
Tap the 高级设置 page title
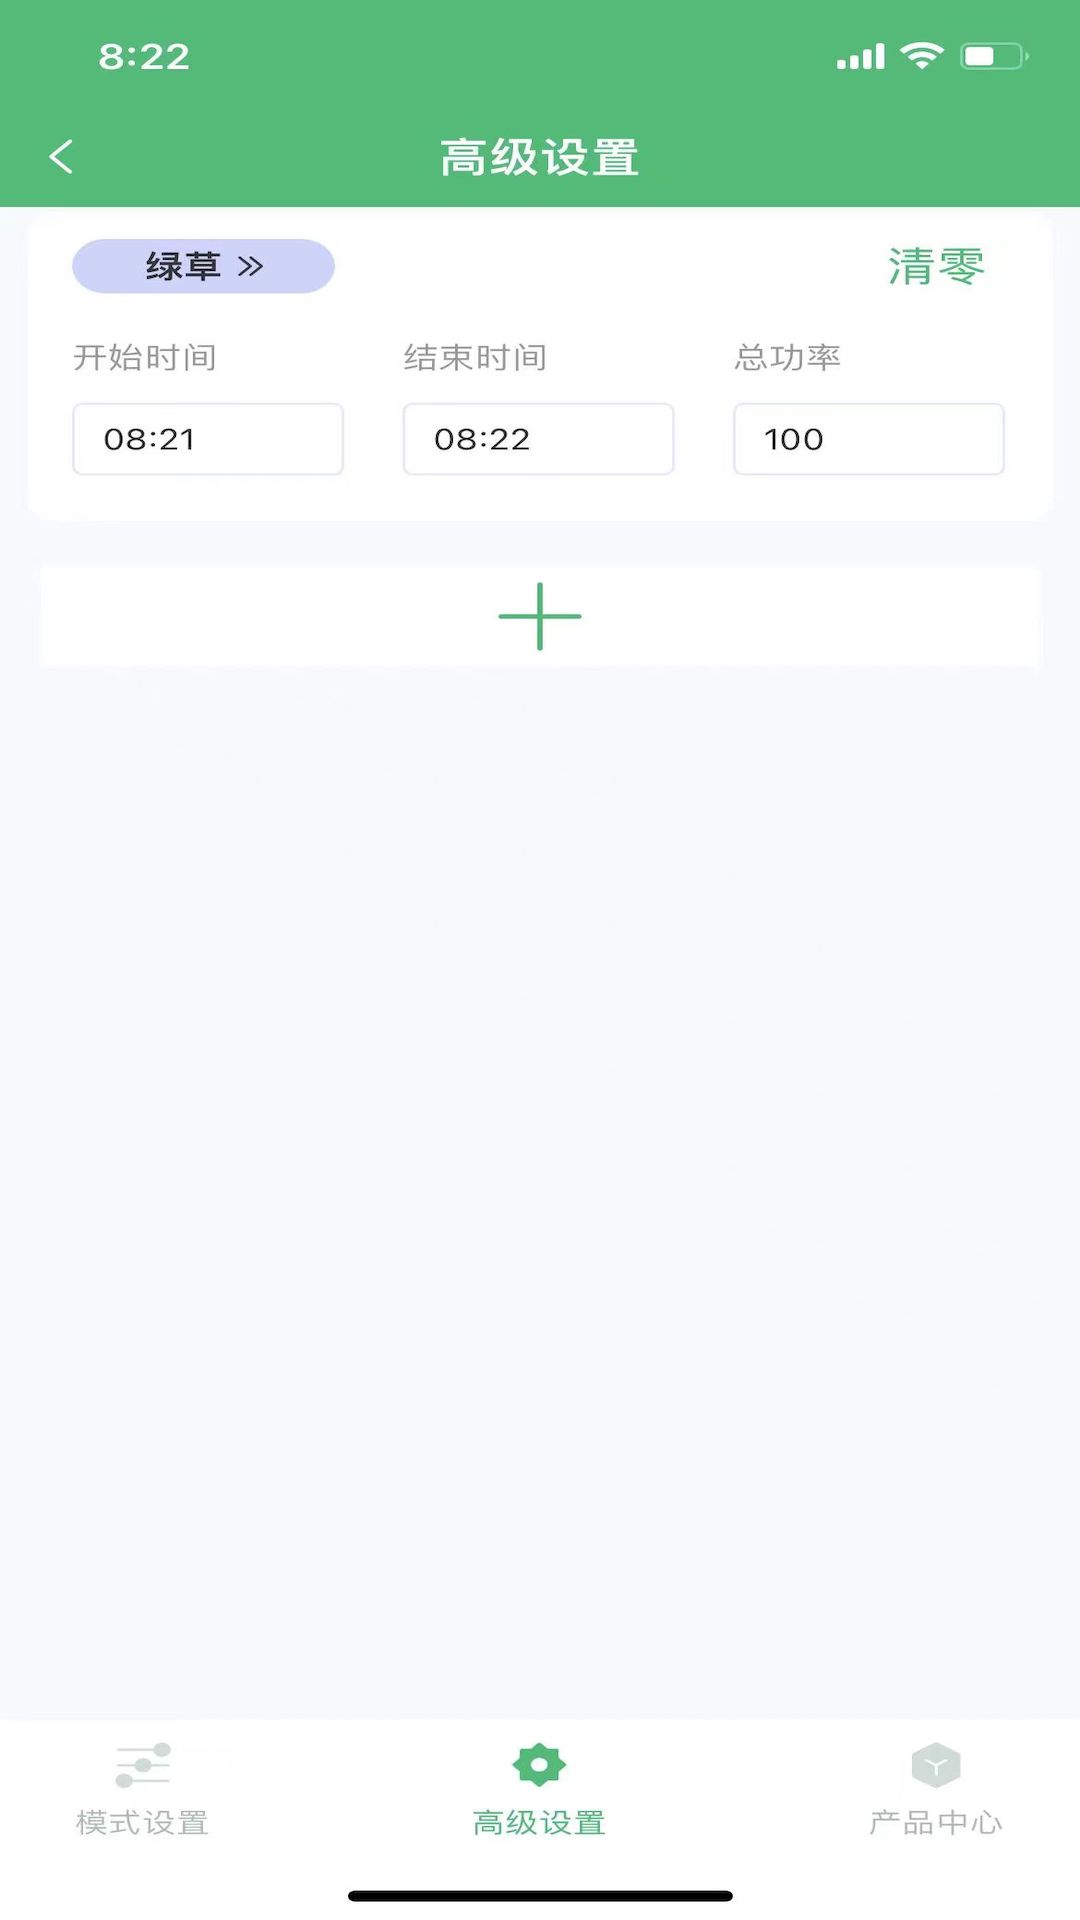(539, 158)
